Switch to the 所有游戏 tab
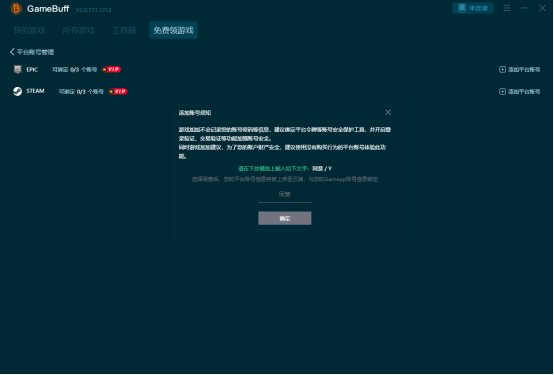This screenshot has width=554, height=375. pos(78,30)
